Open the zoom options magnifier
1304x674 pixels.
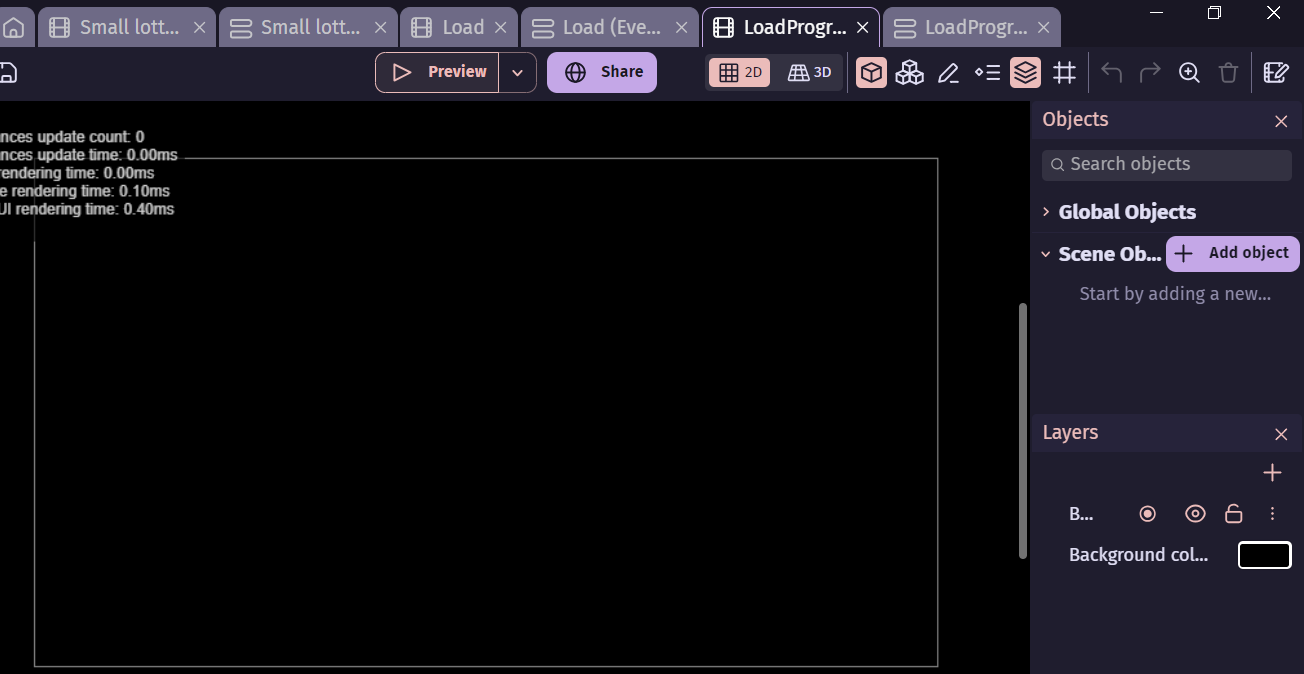point(1189,73)
